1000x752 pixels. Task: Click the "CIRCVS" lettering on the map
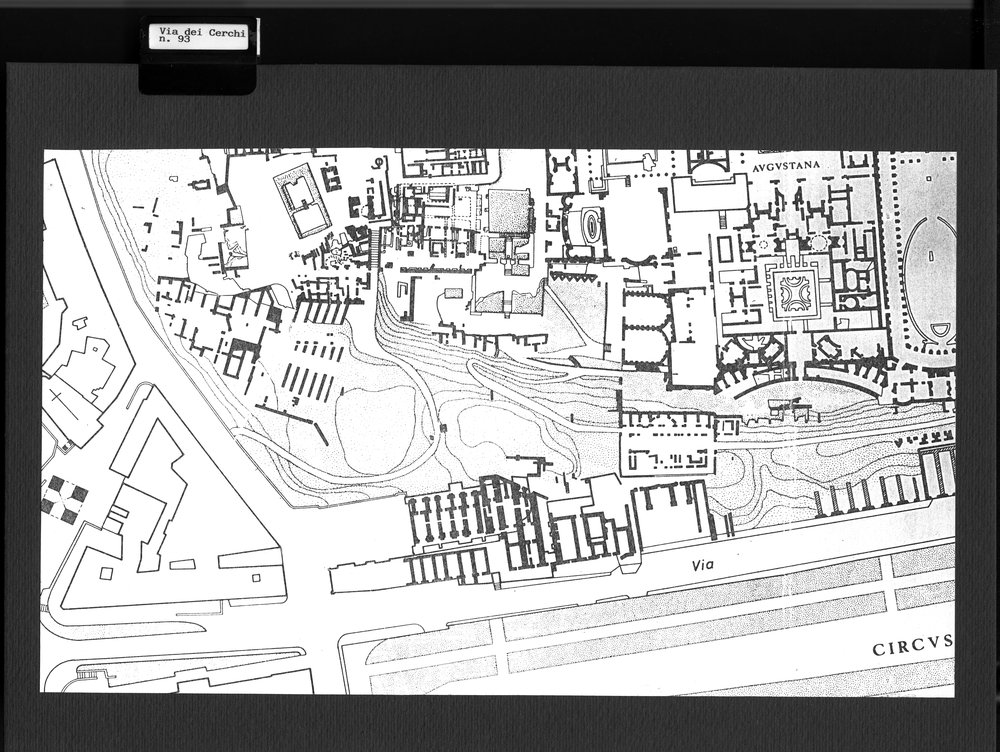[x=913, y=647]
